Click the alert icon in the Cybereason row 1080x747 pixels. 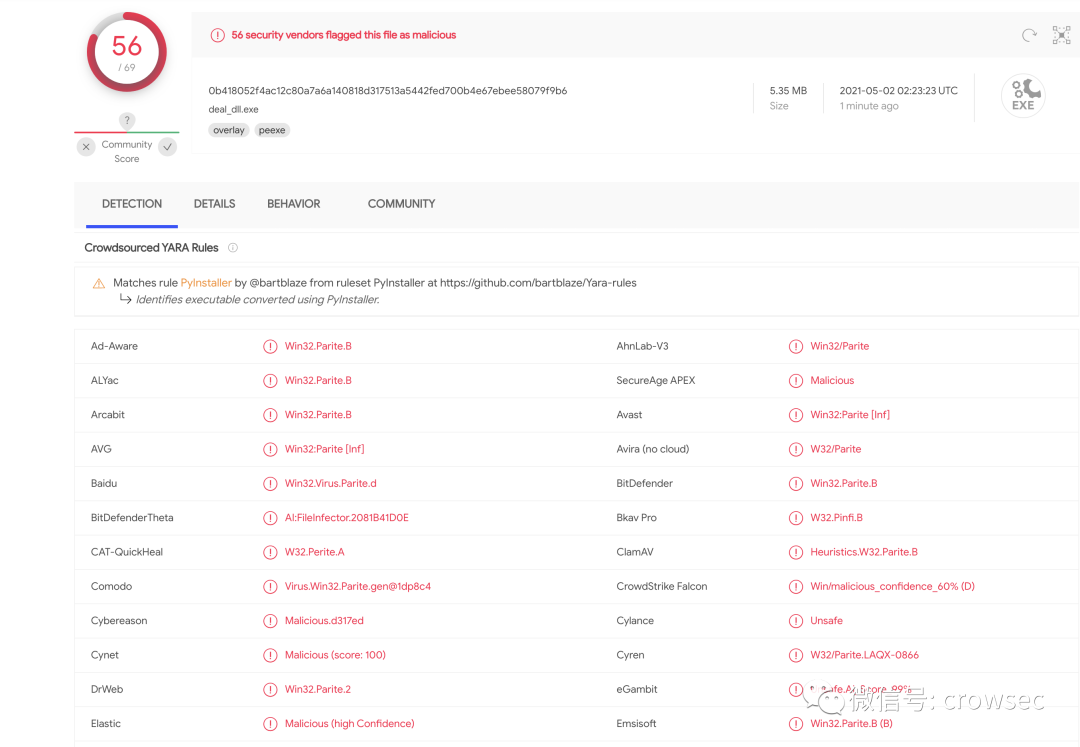(270, 621)
